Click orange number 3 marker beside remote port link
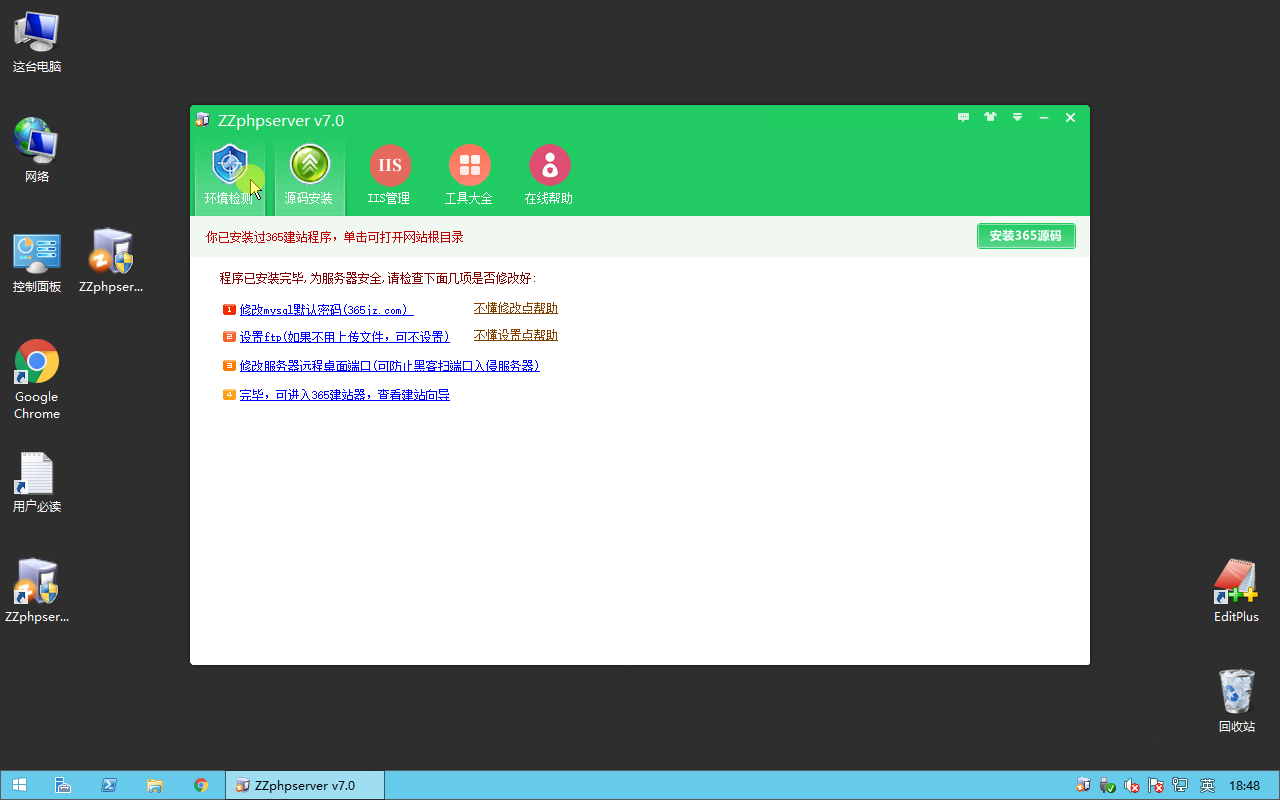 pyautogui.click(x=229, y=366)
